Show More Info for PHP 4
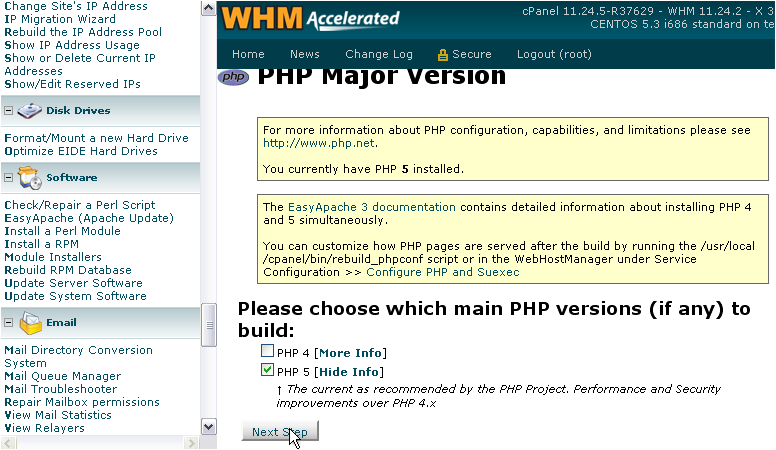The width and height of the screenshot is (776, 450). [351, 353]
